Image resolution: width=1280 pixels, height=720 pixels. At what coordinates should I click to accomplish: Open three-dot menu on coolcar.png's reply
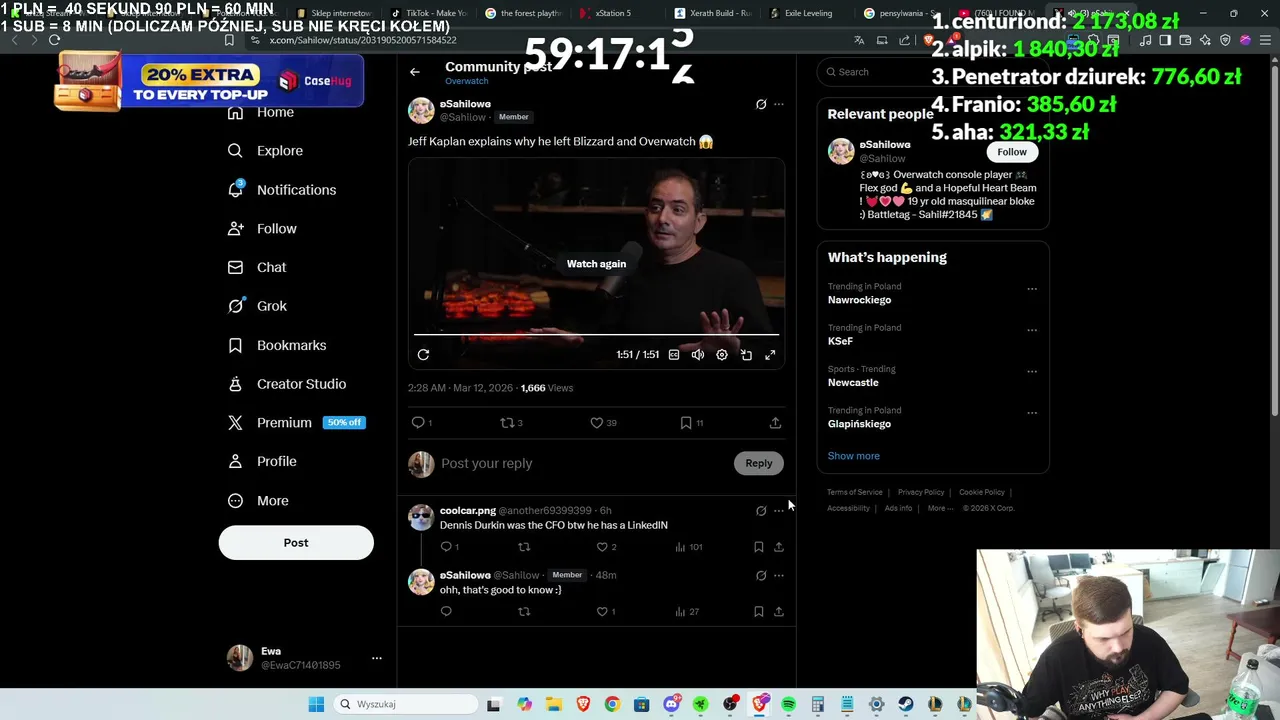coord(779,511)
